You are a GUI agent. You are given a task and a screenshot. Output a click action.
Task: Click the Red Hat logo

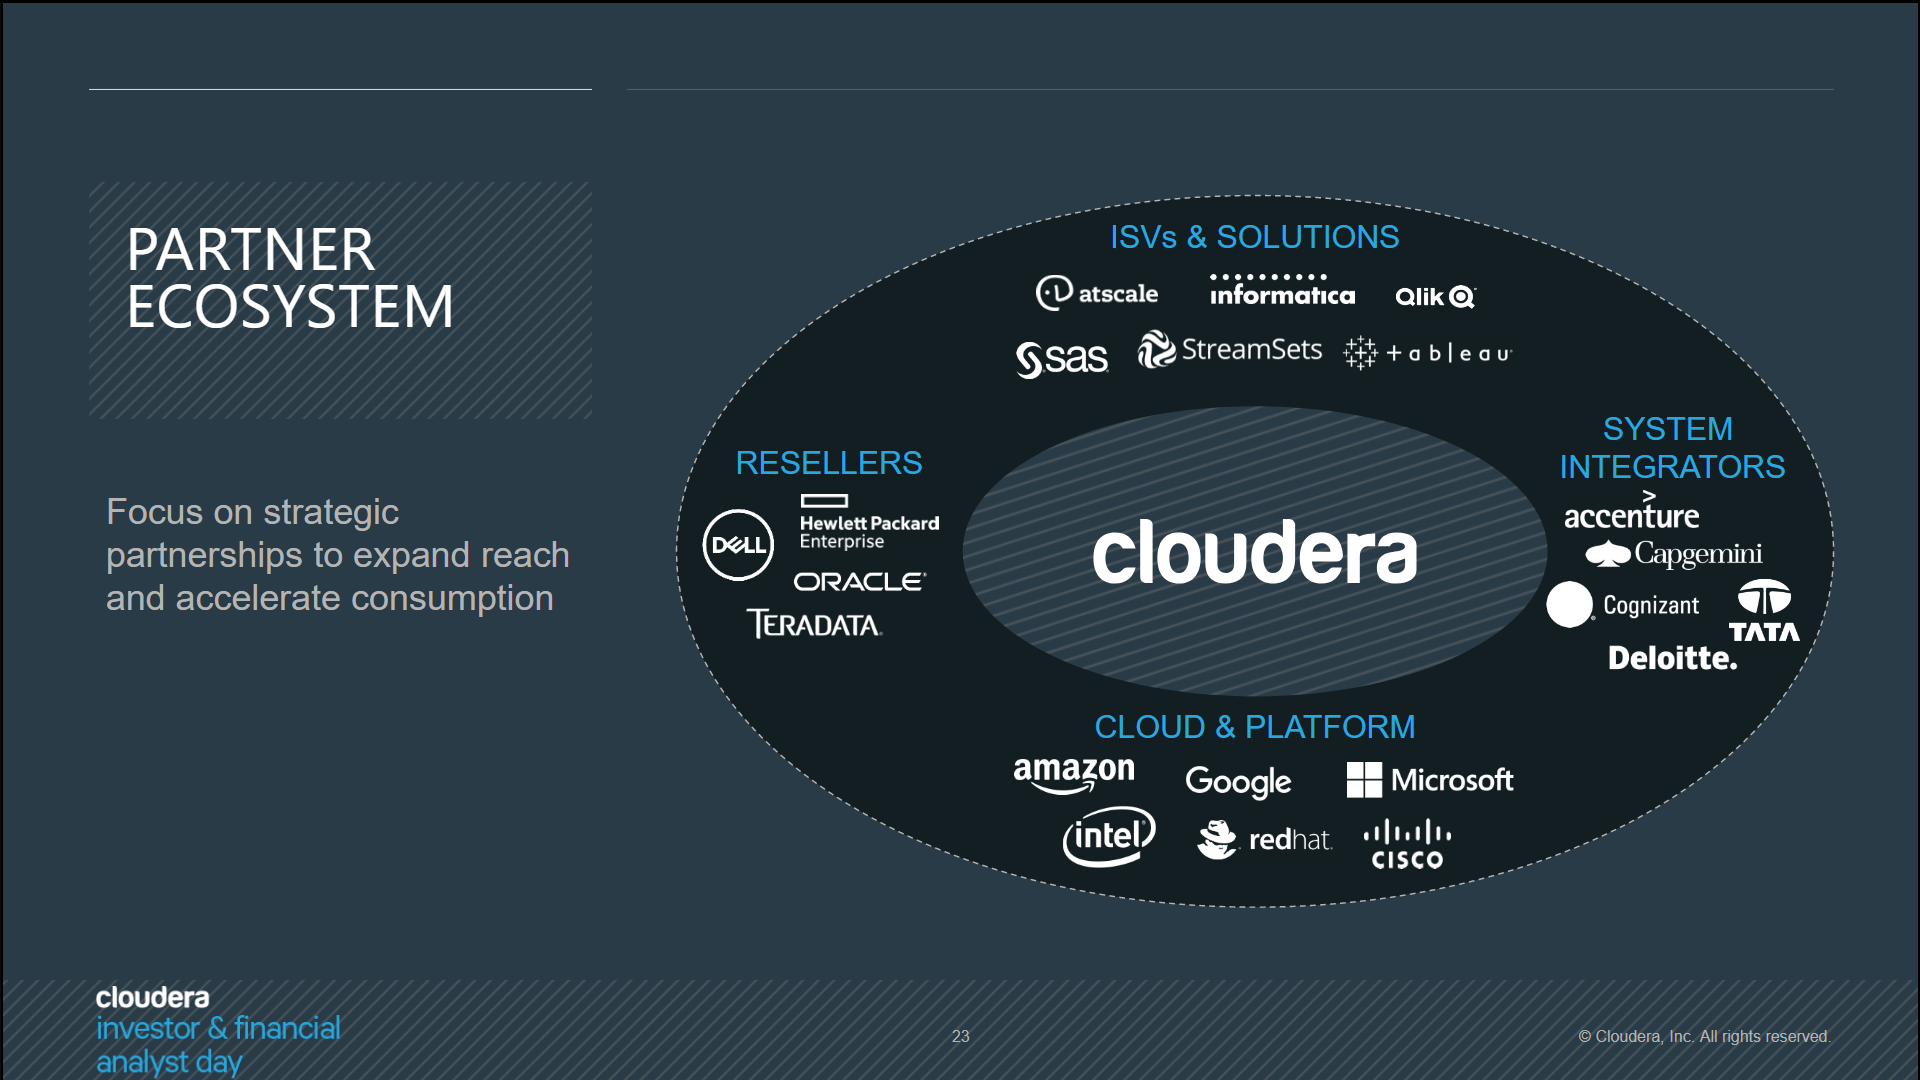pos(1265,840)
